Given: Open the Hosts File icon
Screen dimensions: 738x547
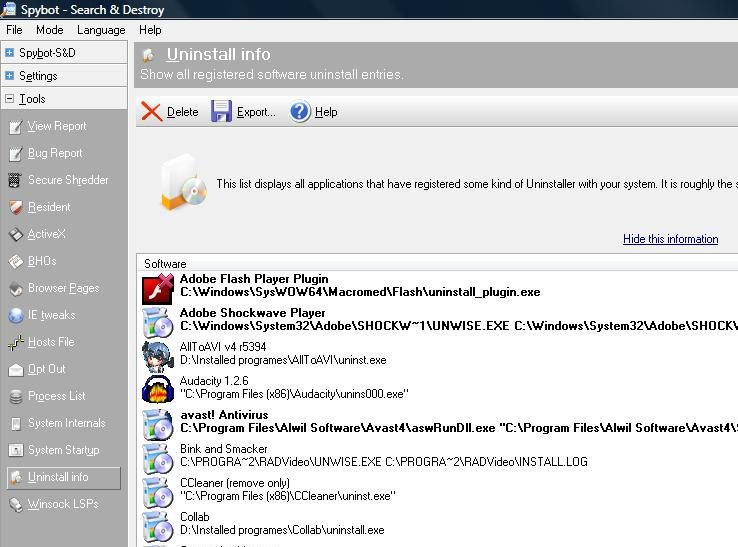Looking at the screenshot, I should coord(15,342).
